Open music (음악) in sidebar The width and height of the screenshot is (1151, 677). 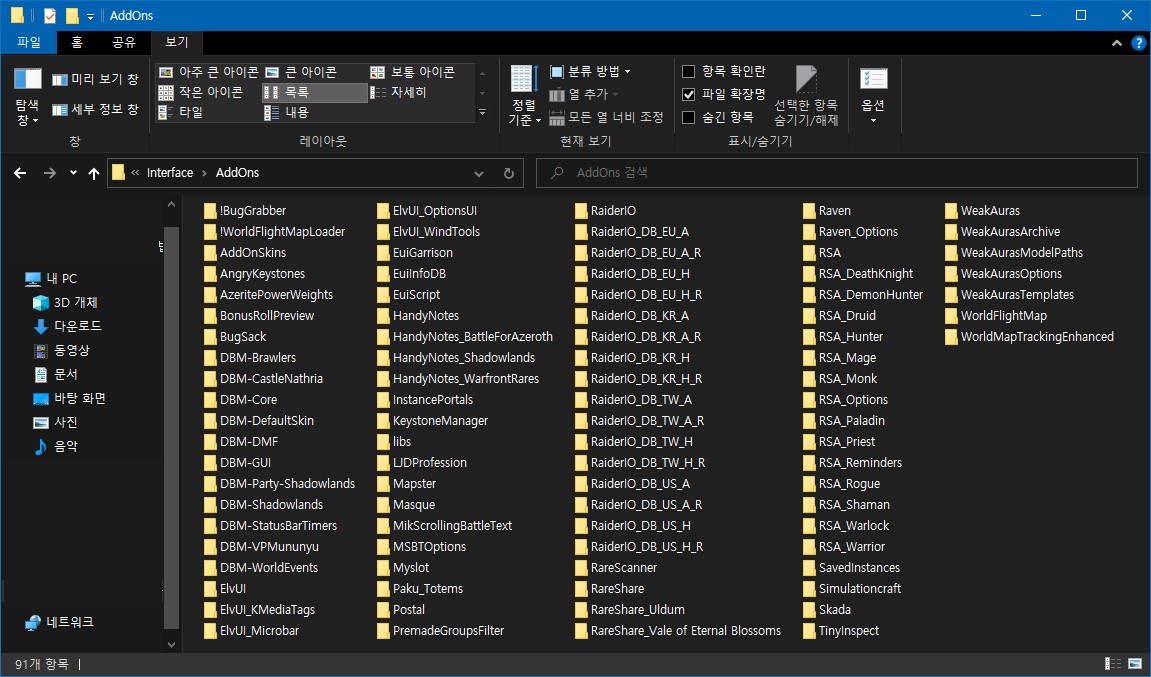[x=56, y=446]
